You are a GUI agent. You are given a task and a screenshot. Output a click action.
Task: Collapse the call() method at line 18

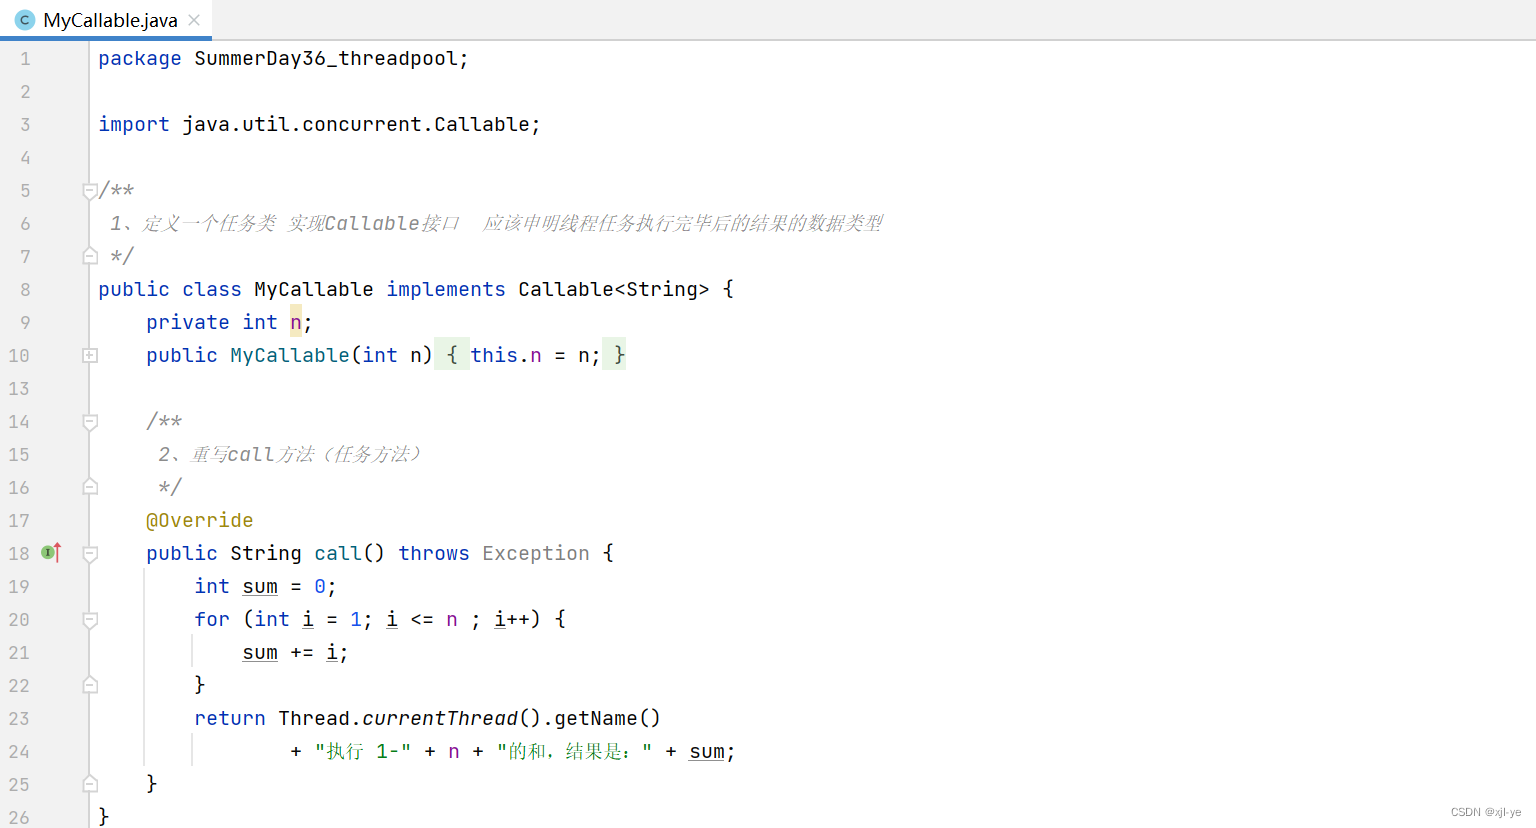[90, 553]
